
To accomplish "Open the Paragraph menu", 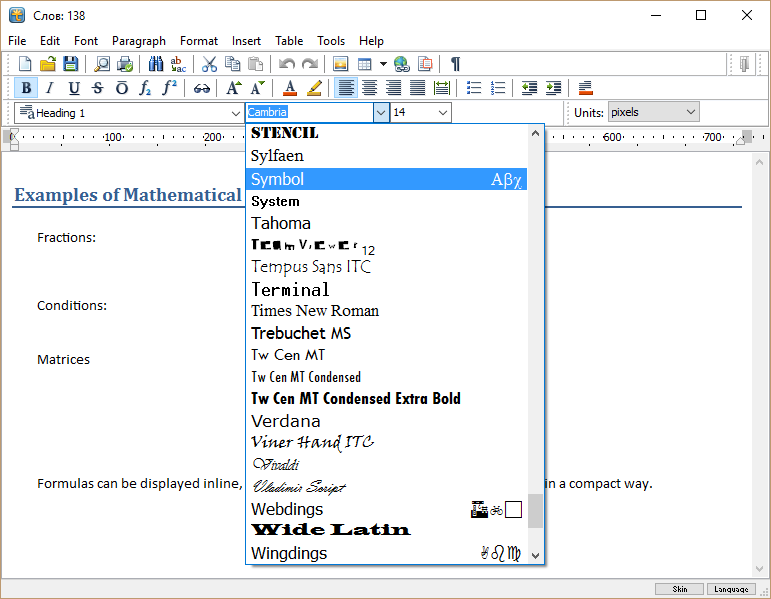I will pyautogui.click(x=139, y=41).
